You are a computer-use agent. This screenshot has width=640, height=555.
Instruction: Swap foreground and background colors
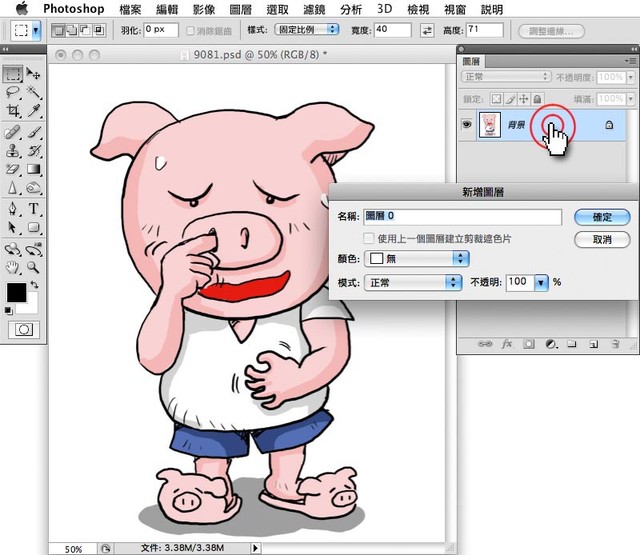(x=34, y=284)
